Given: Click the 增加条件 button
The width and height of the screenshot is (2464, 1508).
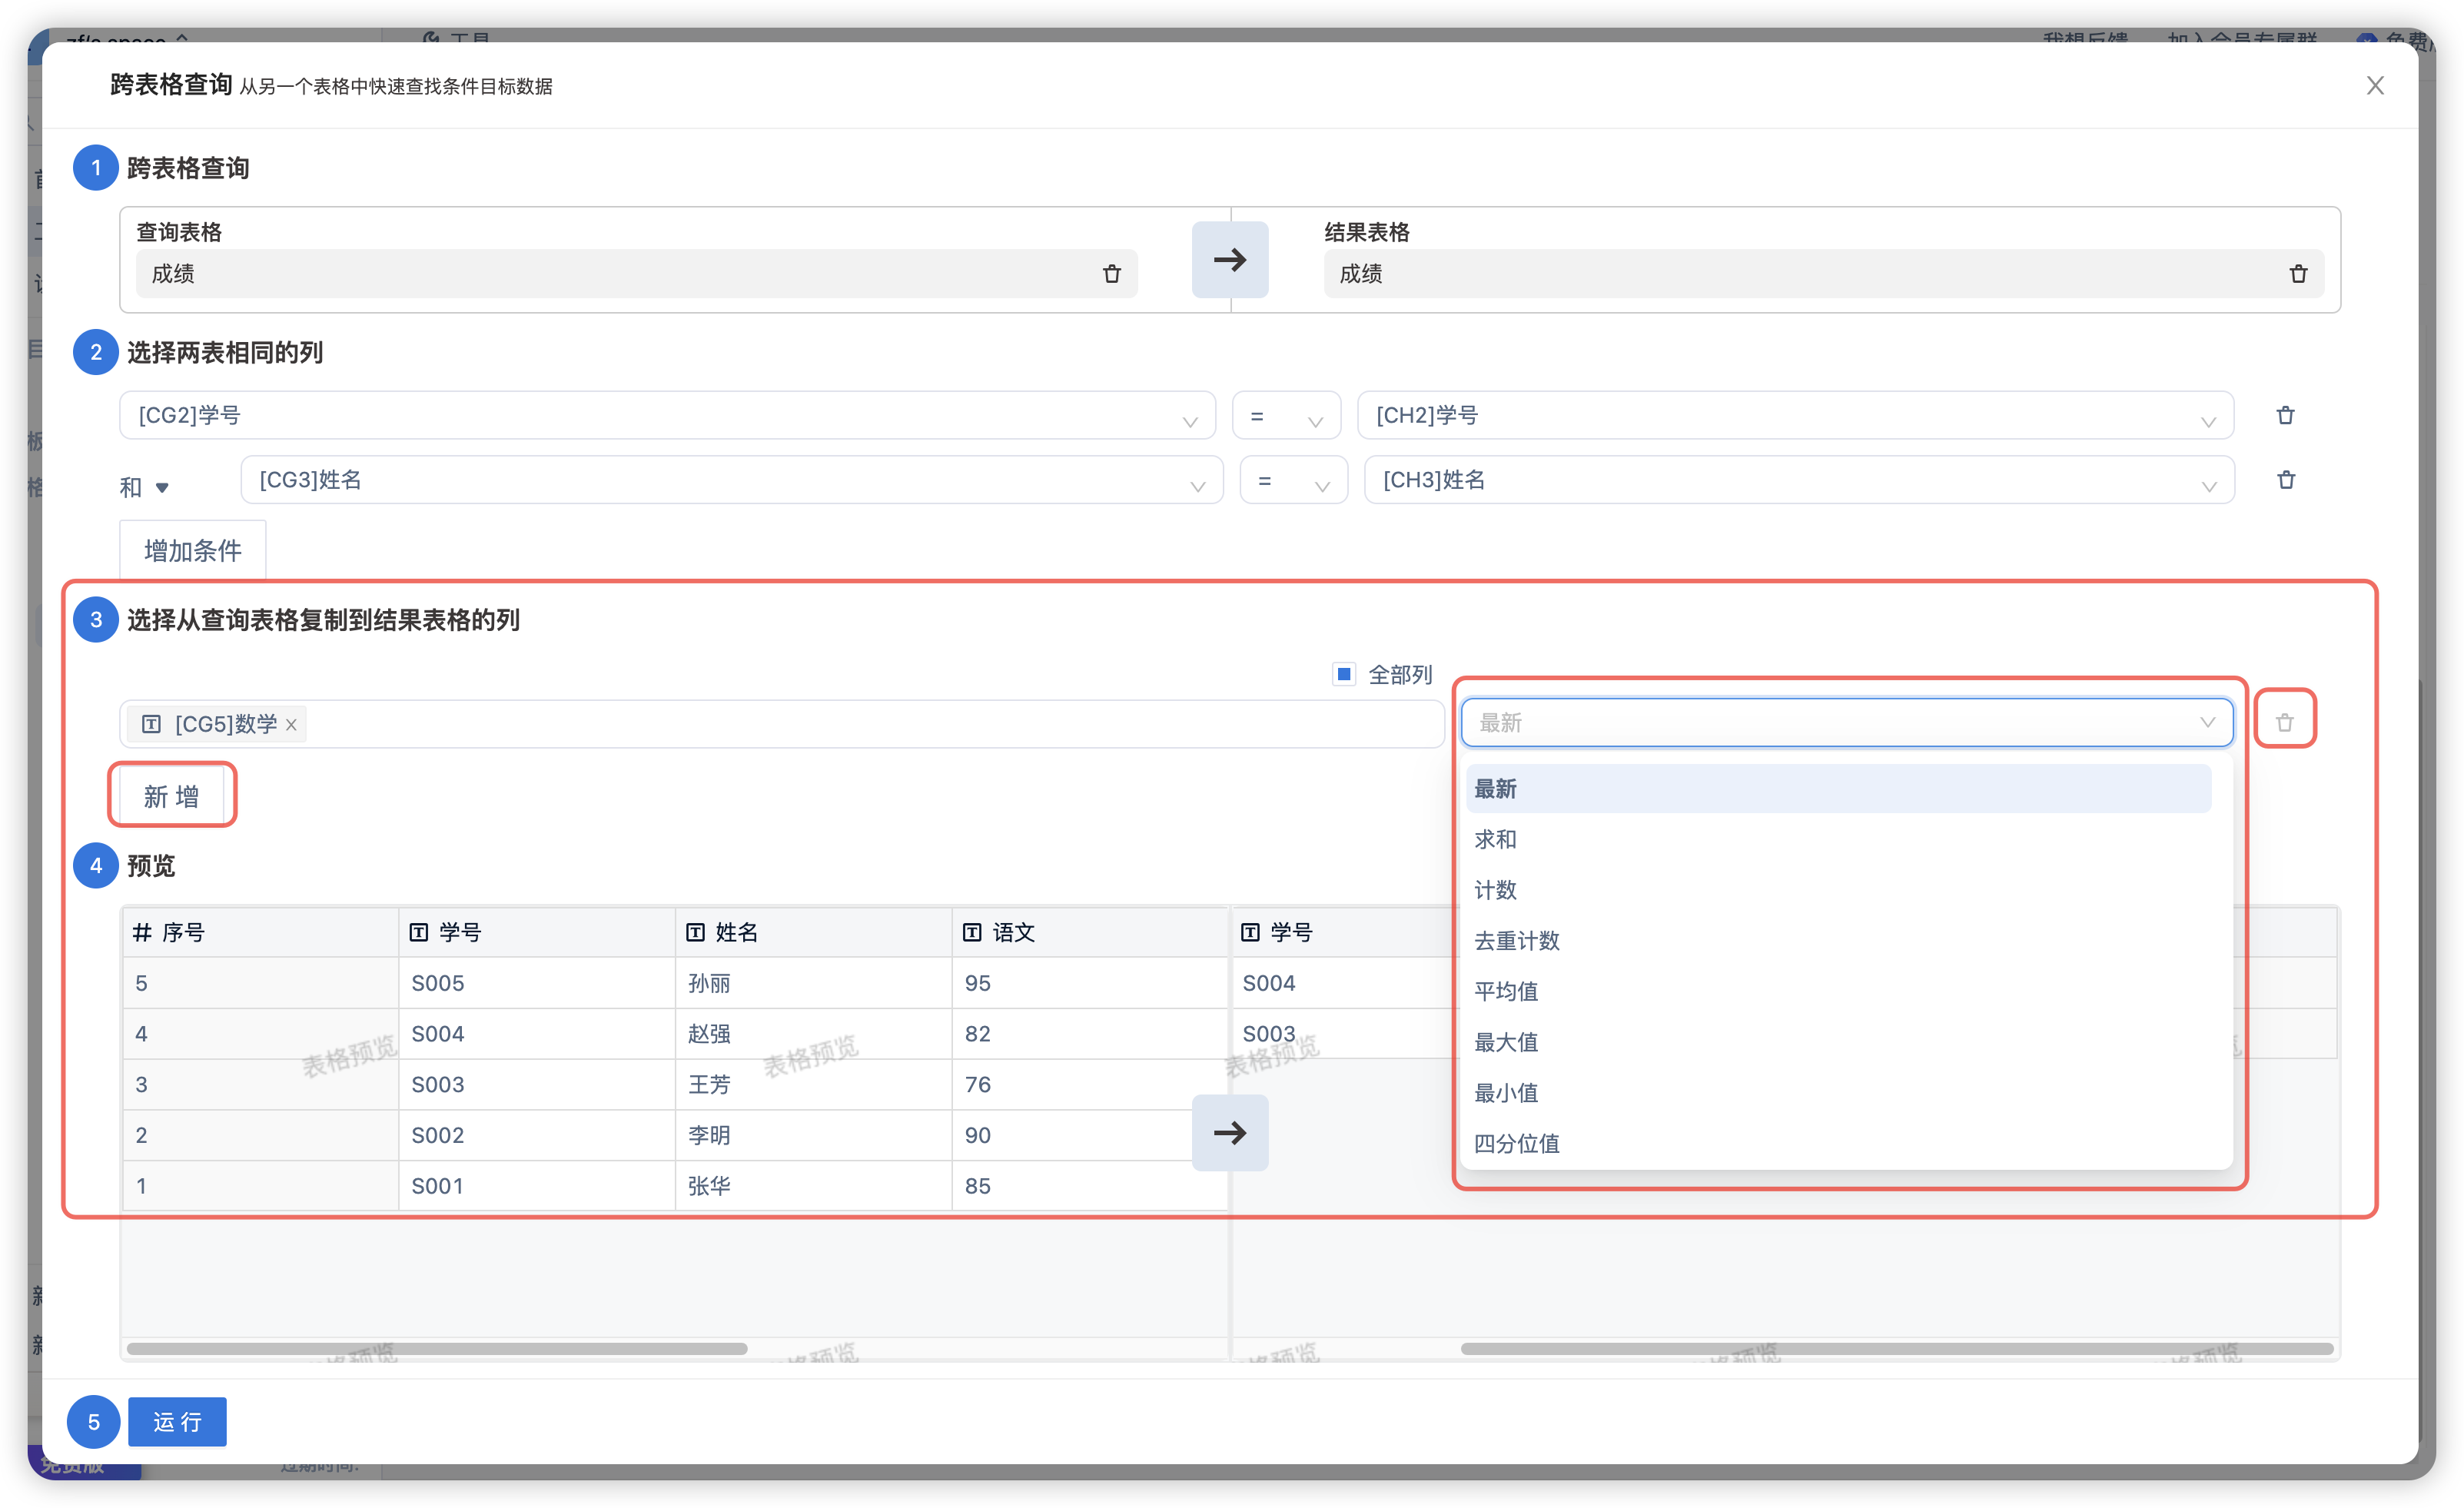Looking at the screenshot, I should 193,550.
